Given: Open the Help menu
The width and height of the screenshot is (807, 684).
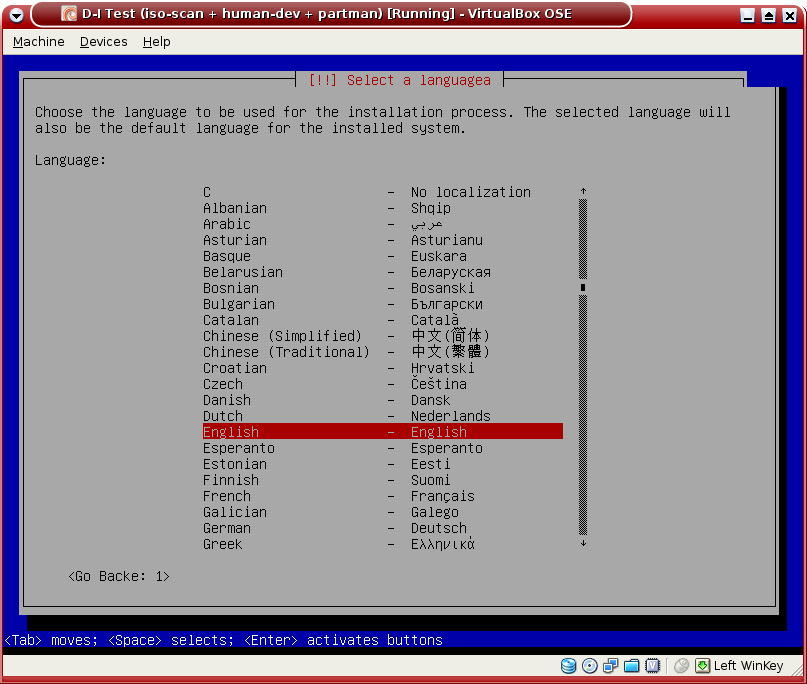Looking at the screenshot, I should coord(157,42).
